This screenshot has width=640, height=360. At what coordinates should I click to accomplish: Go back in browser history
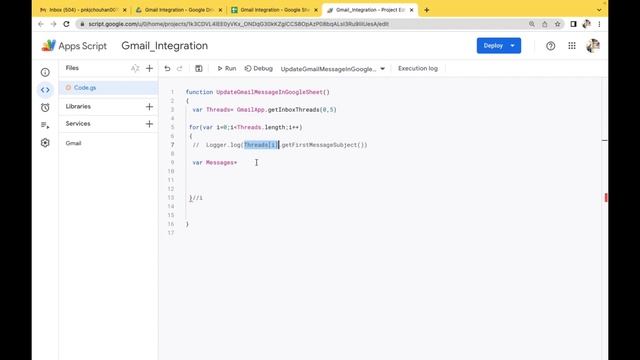coord(40,24)
